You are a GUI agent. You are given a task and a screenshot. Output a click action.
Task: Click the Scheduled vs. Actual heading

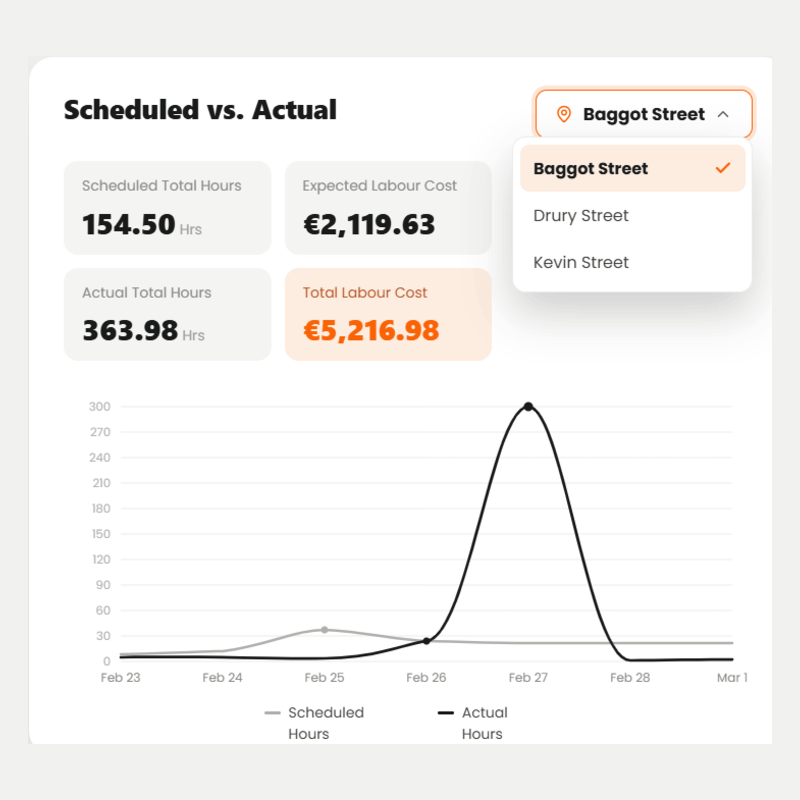(x=200, y=110)
